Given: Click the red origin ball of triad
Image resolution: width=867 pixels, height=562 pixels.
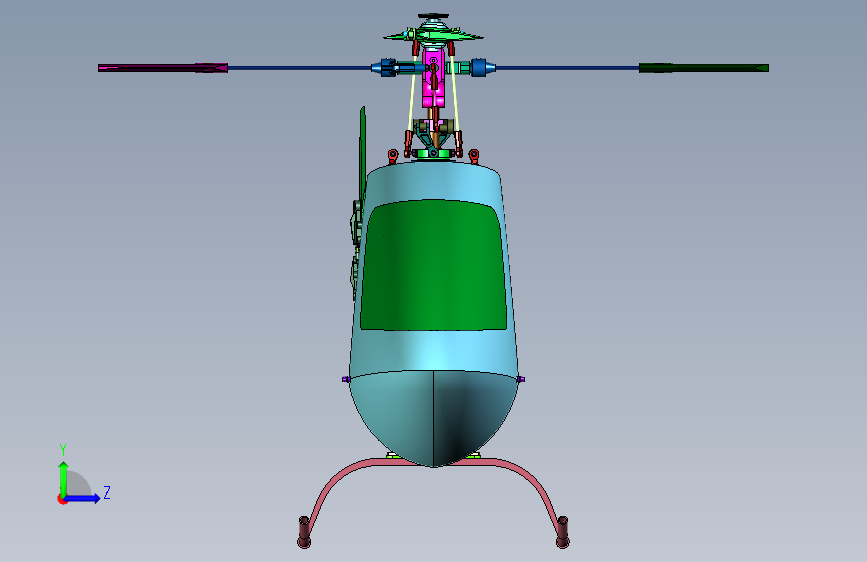Looking at the screenshot, I should (62, 499).
